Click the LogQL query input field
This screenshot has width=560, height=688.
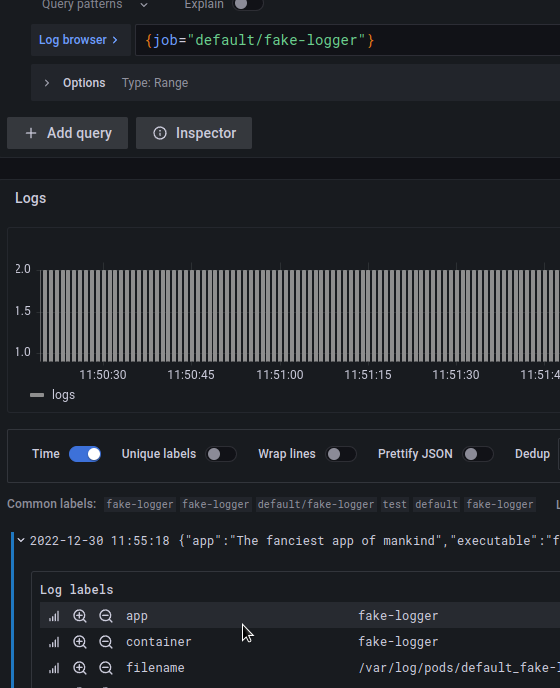tap(348, 40)
